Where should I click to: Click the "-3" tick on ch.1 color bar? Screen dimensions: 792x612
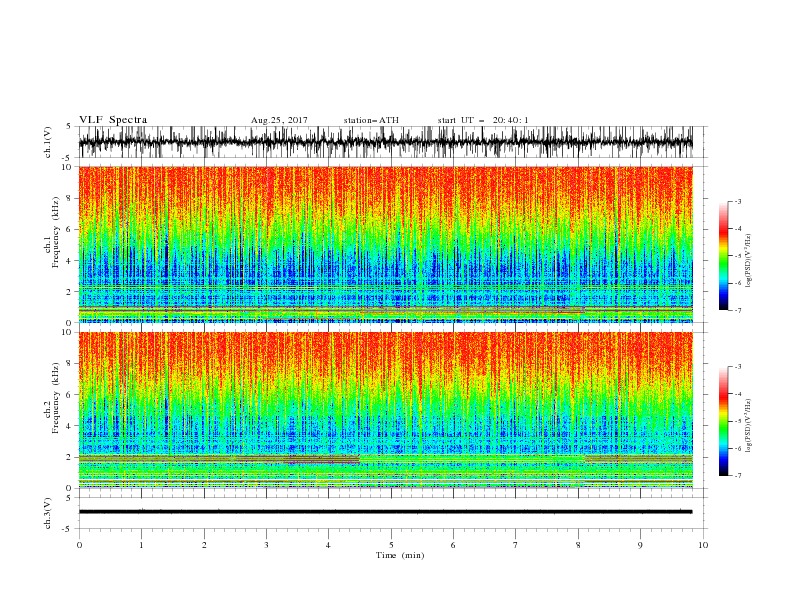pos(737,201)
